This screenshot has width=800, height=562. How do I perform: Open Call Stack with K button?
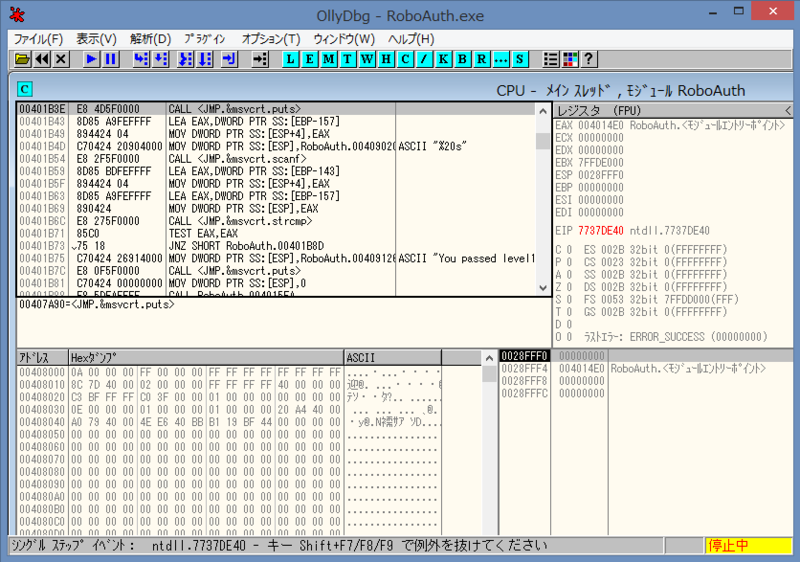click(443, 59)
